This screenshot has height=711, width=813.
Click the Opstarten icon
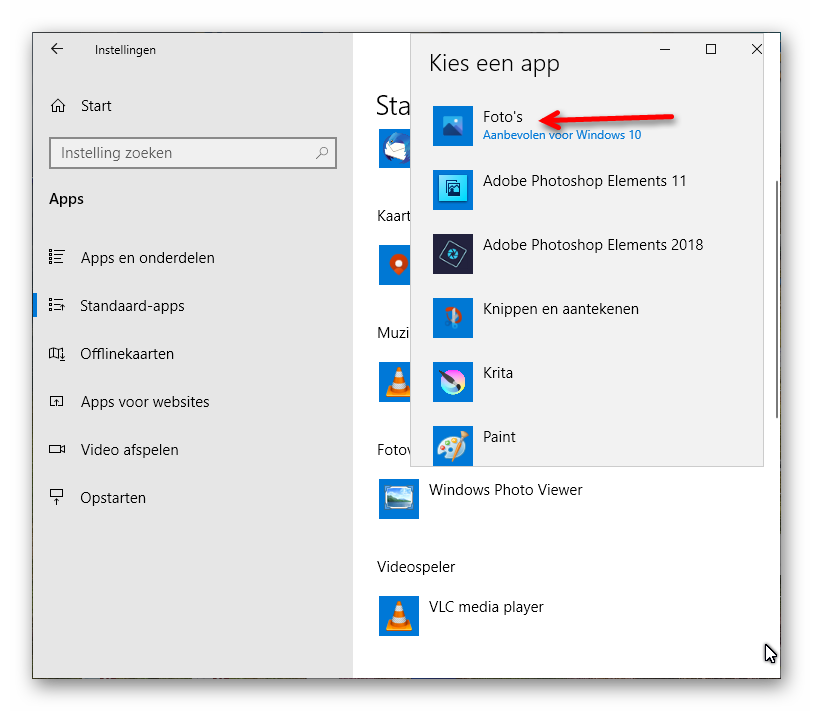[57, 497]
